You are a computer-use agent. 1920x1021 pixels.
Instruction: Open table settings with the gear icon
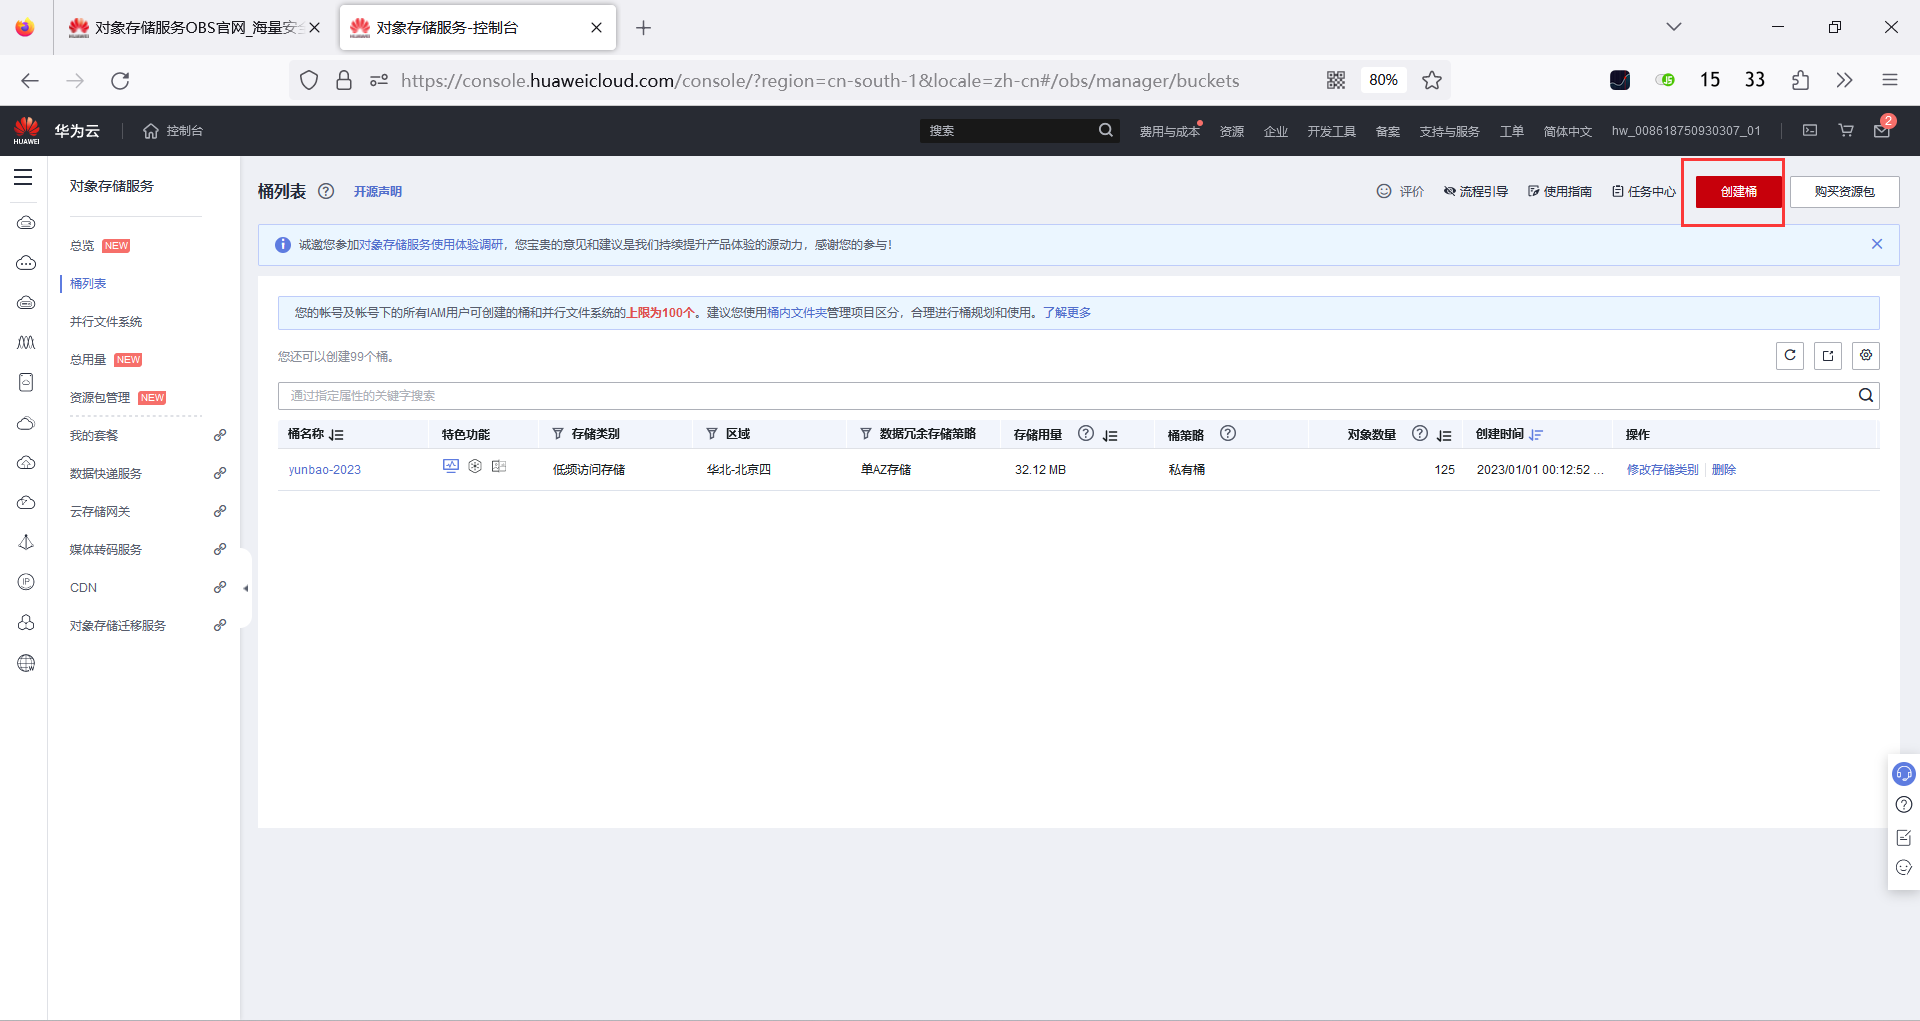point(1866,355)
